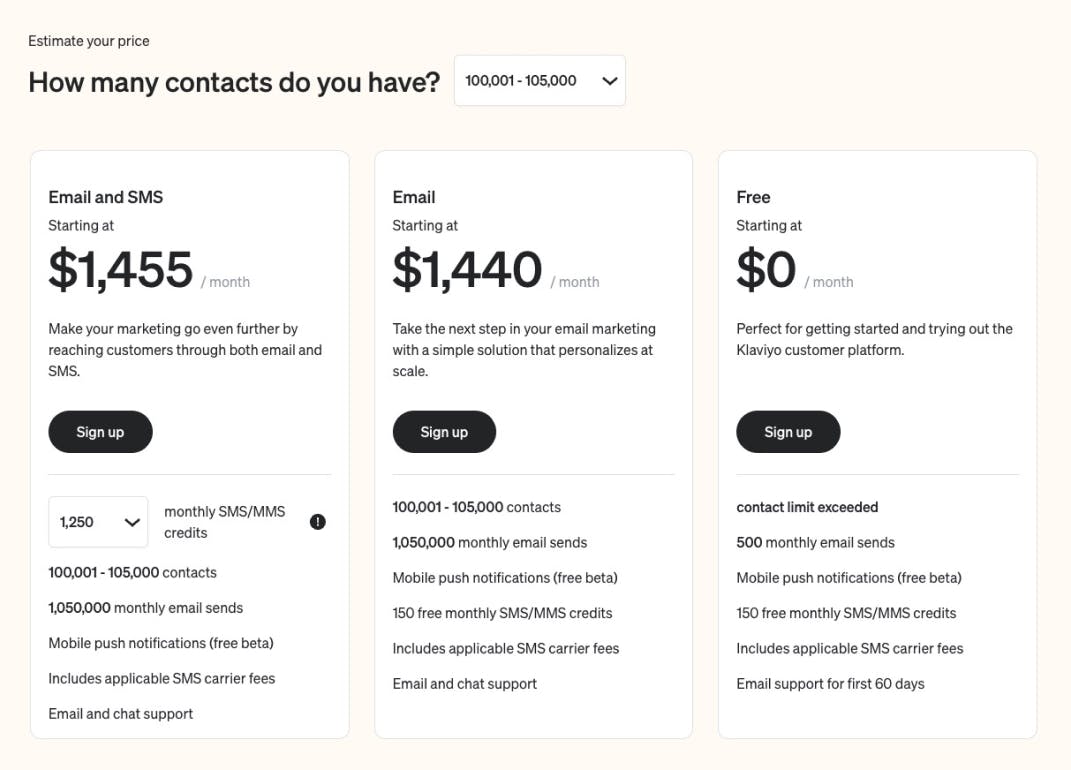Click the Free plan heading

[753, 197]
